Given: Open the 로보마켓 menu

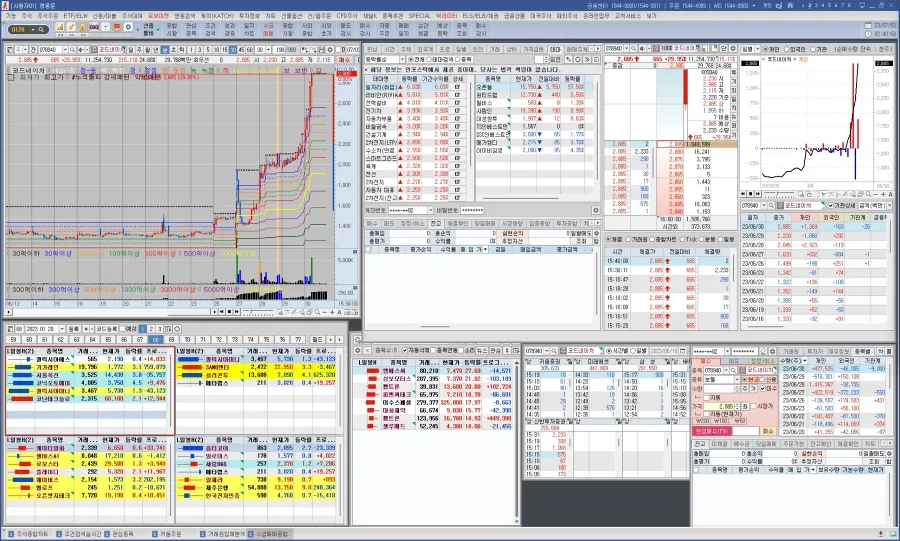Looking at the screenshot, I should click(x=158, y=15).
